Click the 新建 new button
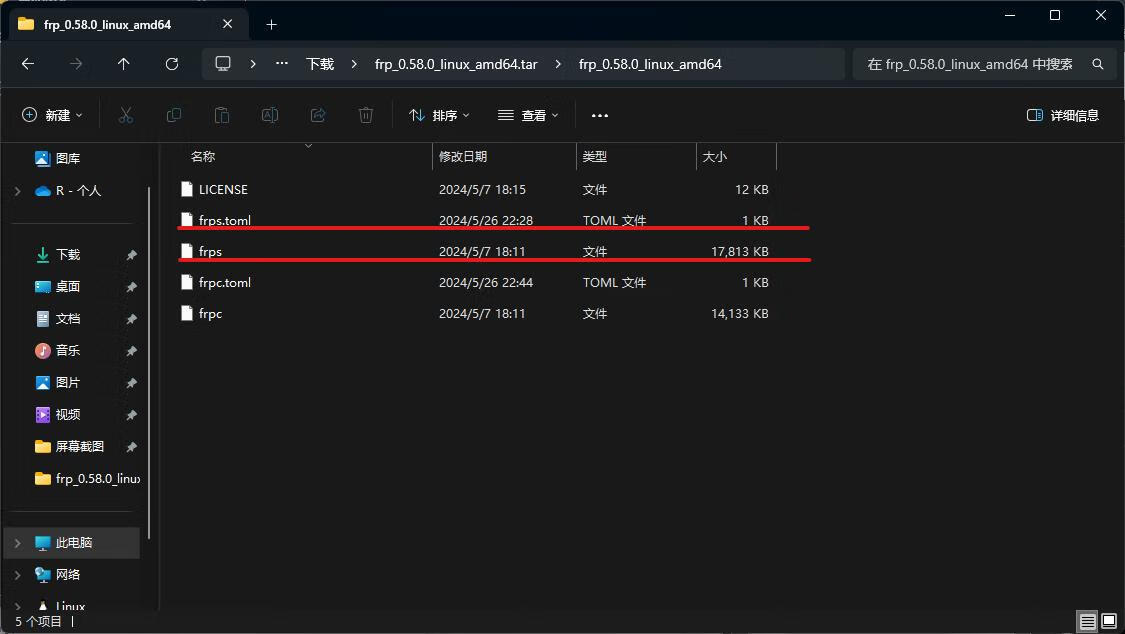 tap(53, 115)
